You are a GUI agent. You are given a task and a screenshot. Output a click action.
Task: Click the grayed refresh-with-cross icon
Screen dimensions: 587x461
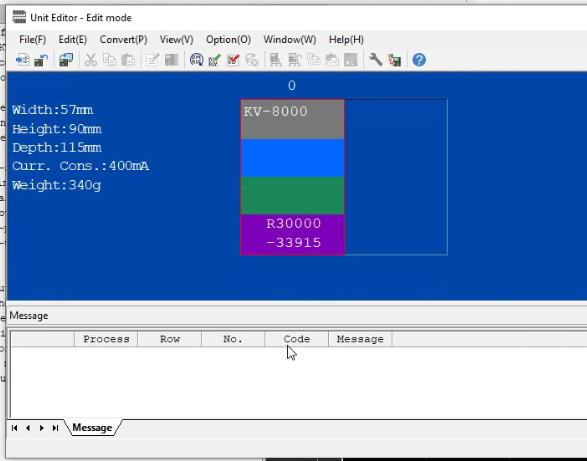pos(252,60)
